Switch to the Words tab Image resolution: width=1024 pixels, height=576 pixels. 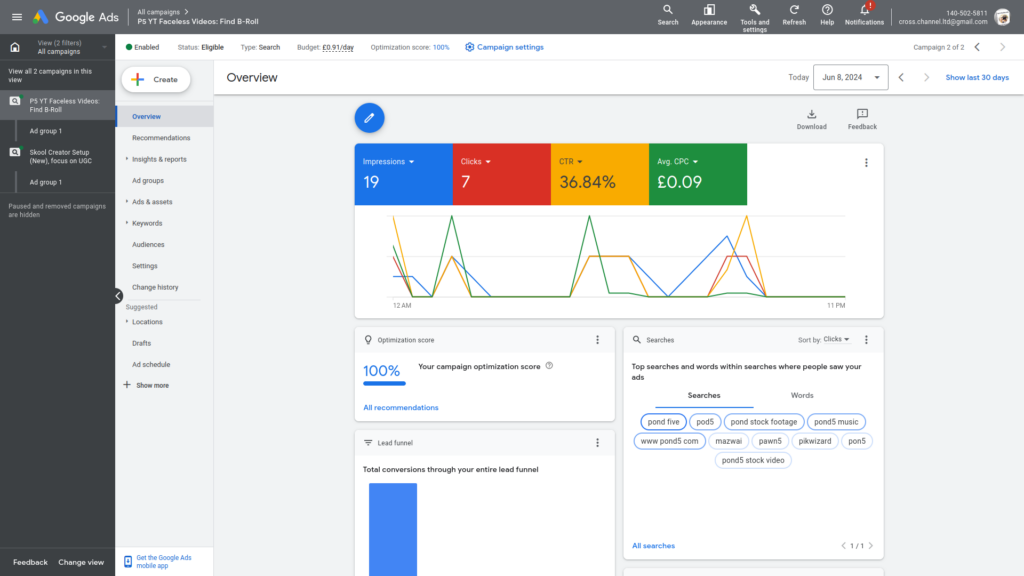(x=802, y=395)
